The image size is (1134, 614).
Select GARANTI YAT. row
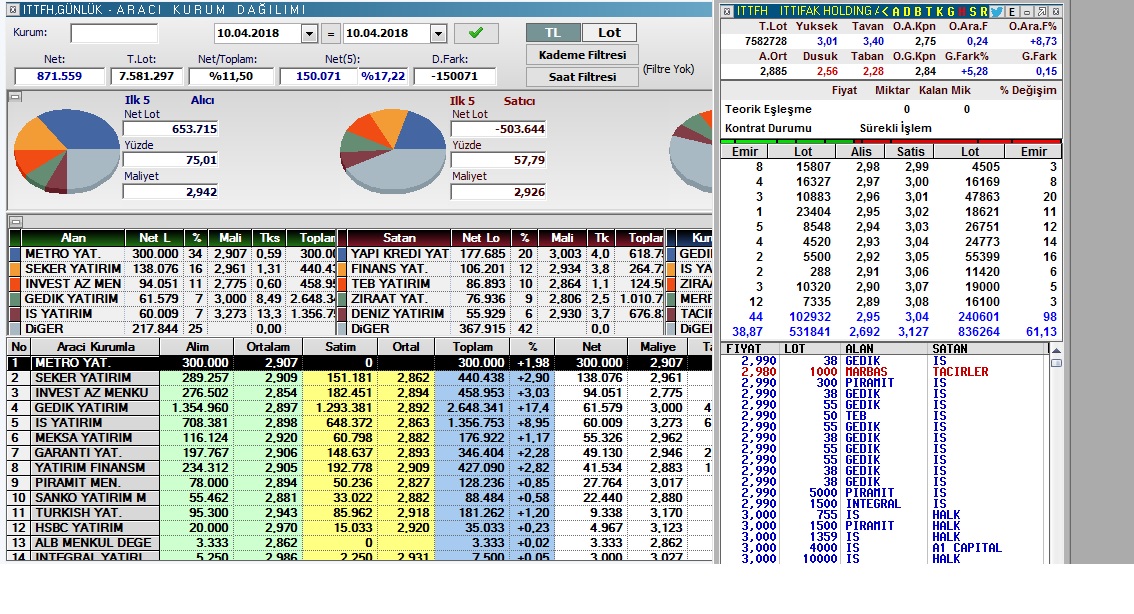[x=359, y=453]
